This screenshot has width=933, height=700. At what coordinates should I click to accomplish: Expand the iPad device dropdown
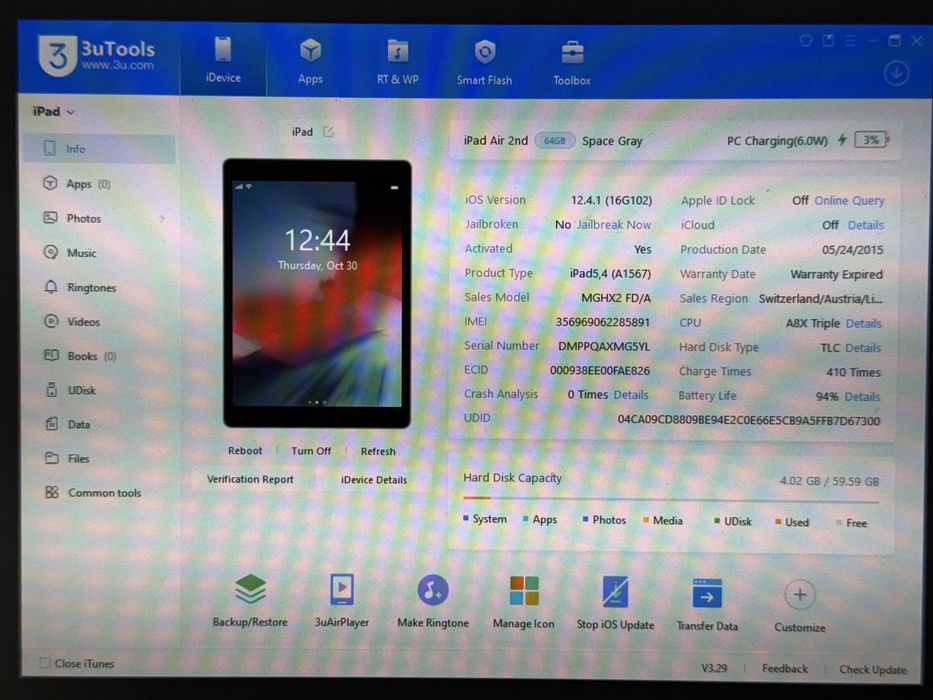click(54, 111)
